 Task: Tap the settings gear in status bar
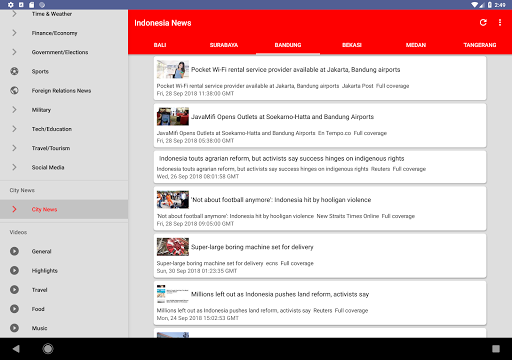click(x=10, y=5)
